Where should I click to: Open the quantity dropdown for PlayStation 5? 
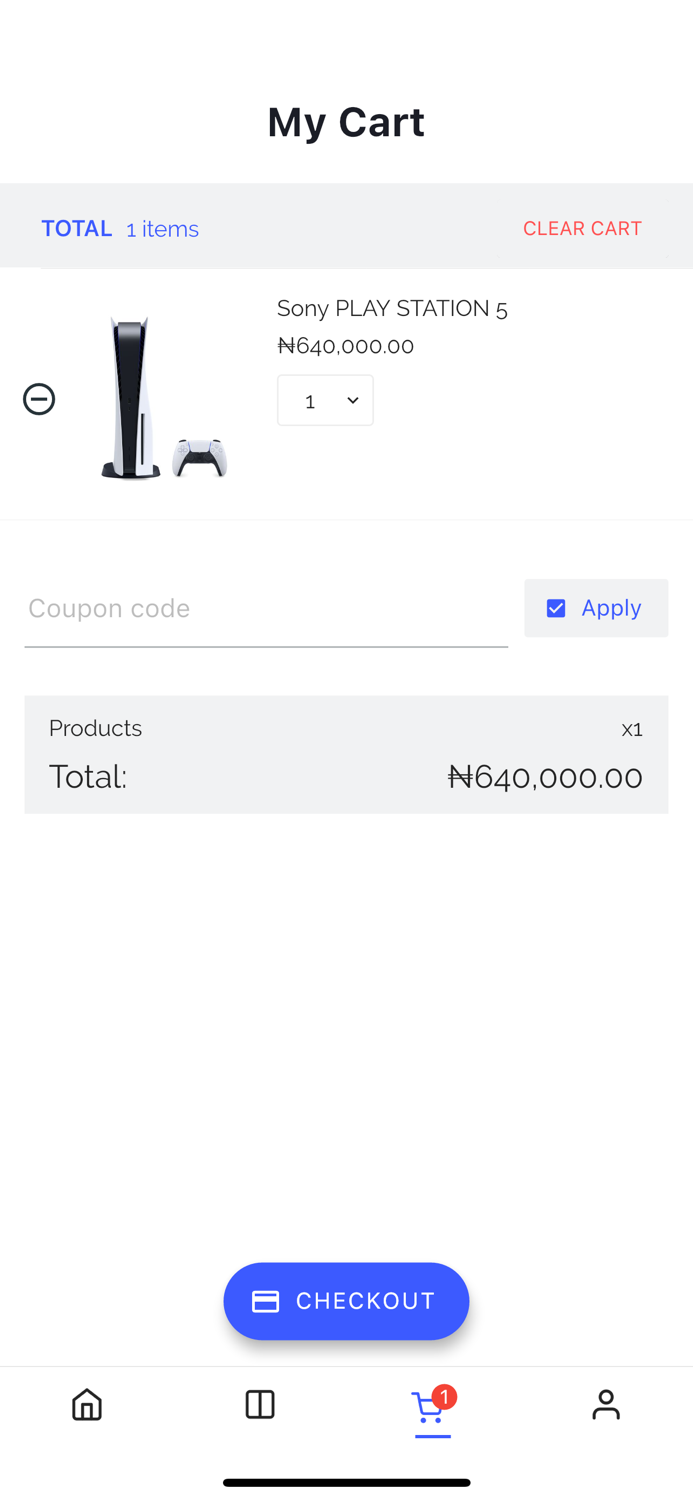[326, 398]
